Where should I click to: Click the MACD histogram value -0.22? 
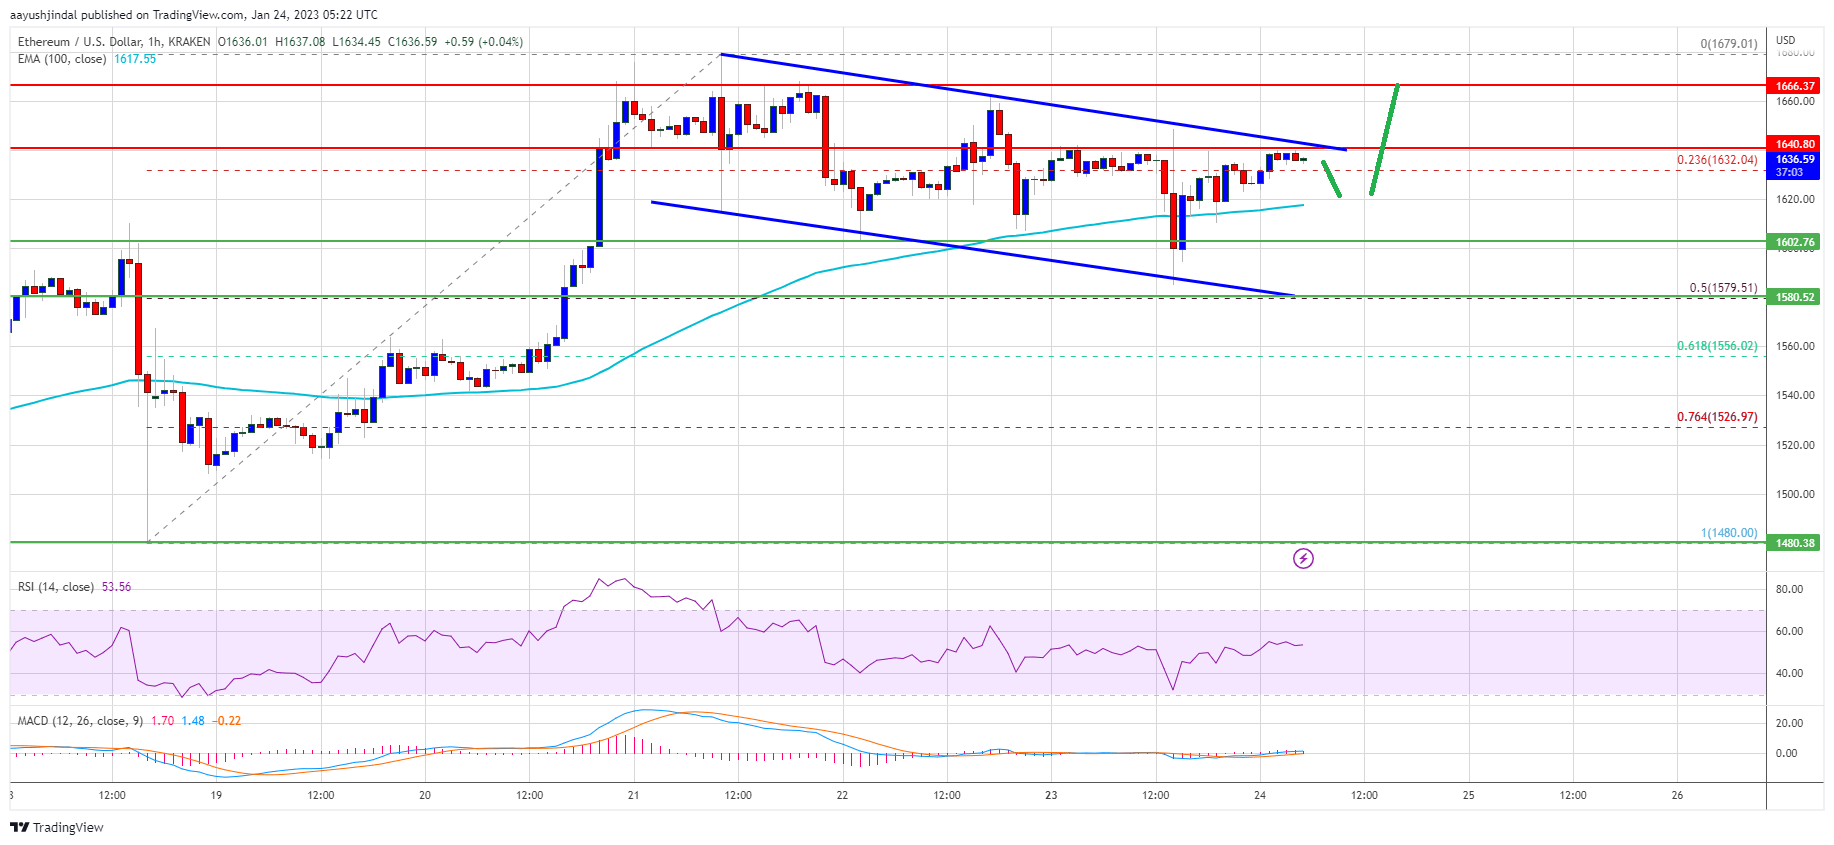[x=229, y=721]
